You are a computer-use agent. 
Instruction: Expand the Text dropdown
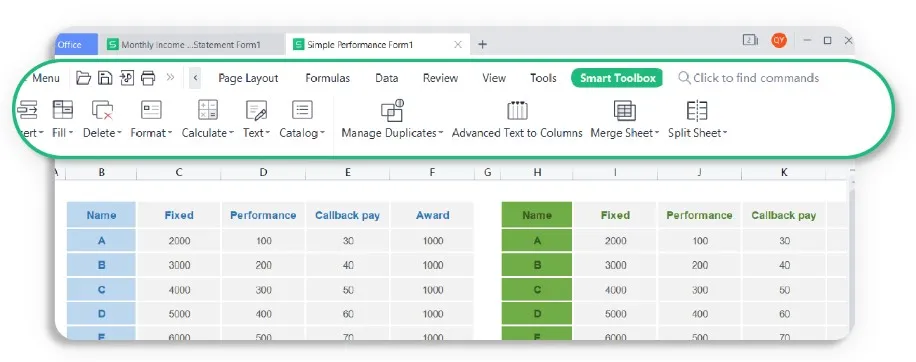coord(268,133)
